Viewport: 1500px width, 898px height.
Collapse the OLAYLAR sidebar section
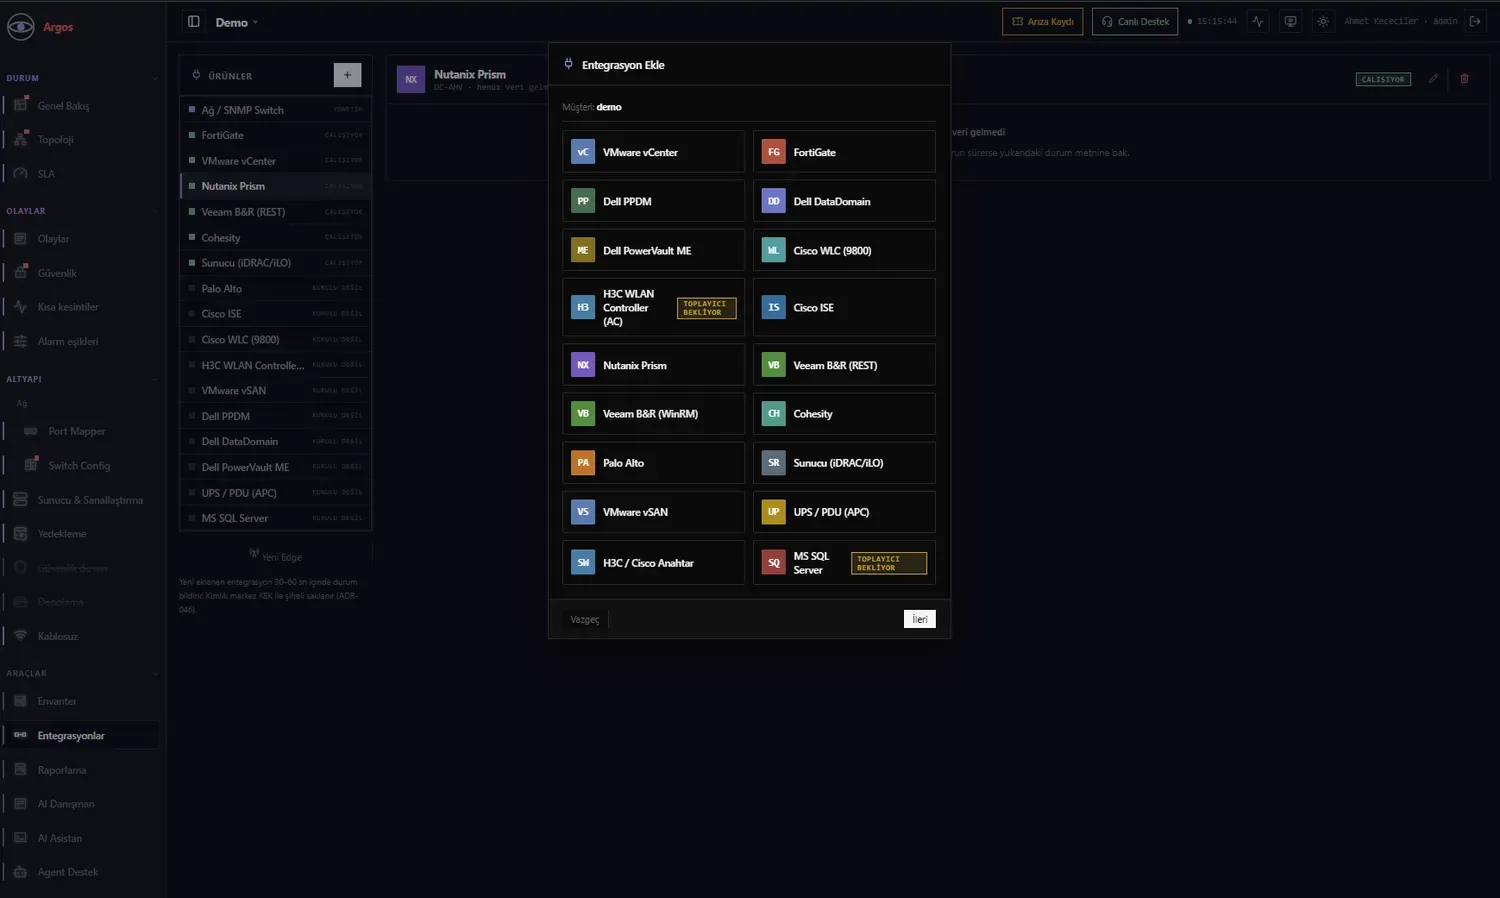click(82, 211)
